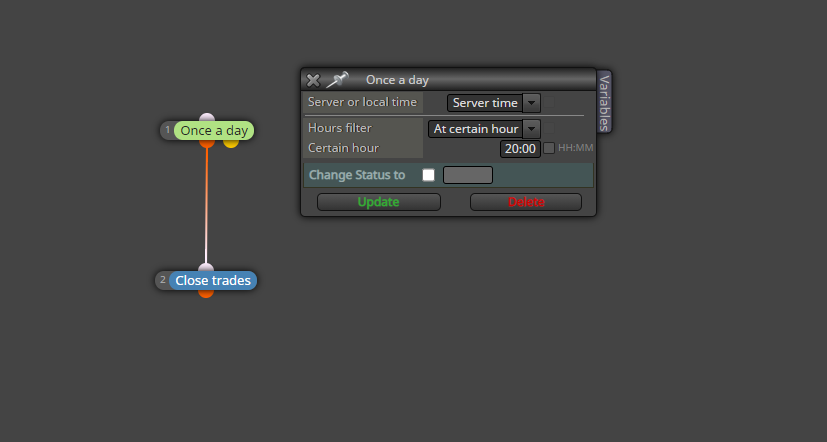
Task: Click the Hours filter label
Action: pos(340,128)
